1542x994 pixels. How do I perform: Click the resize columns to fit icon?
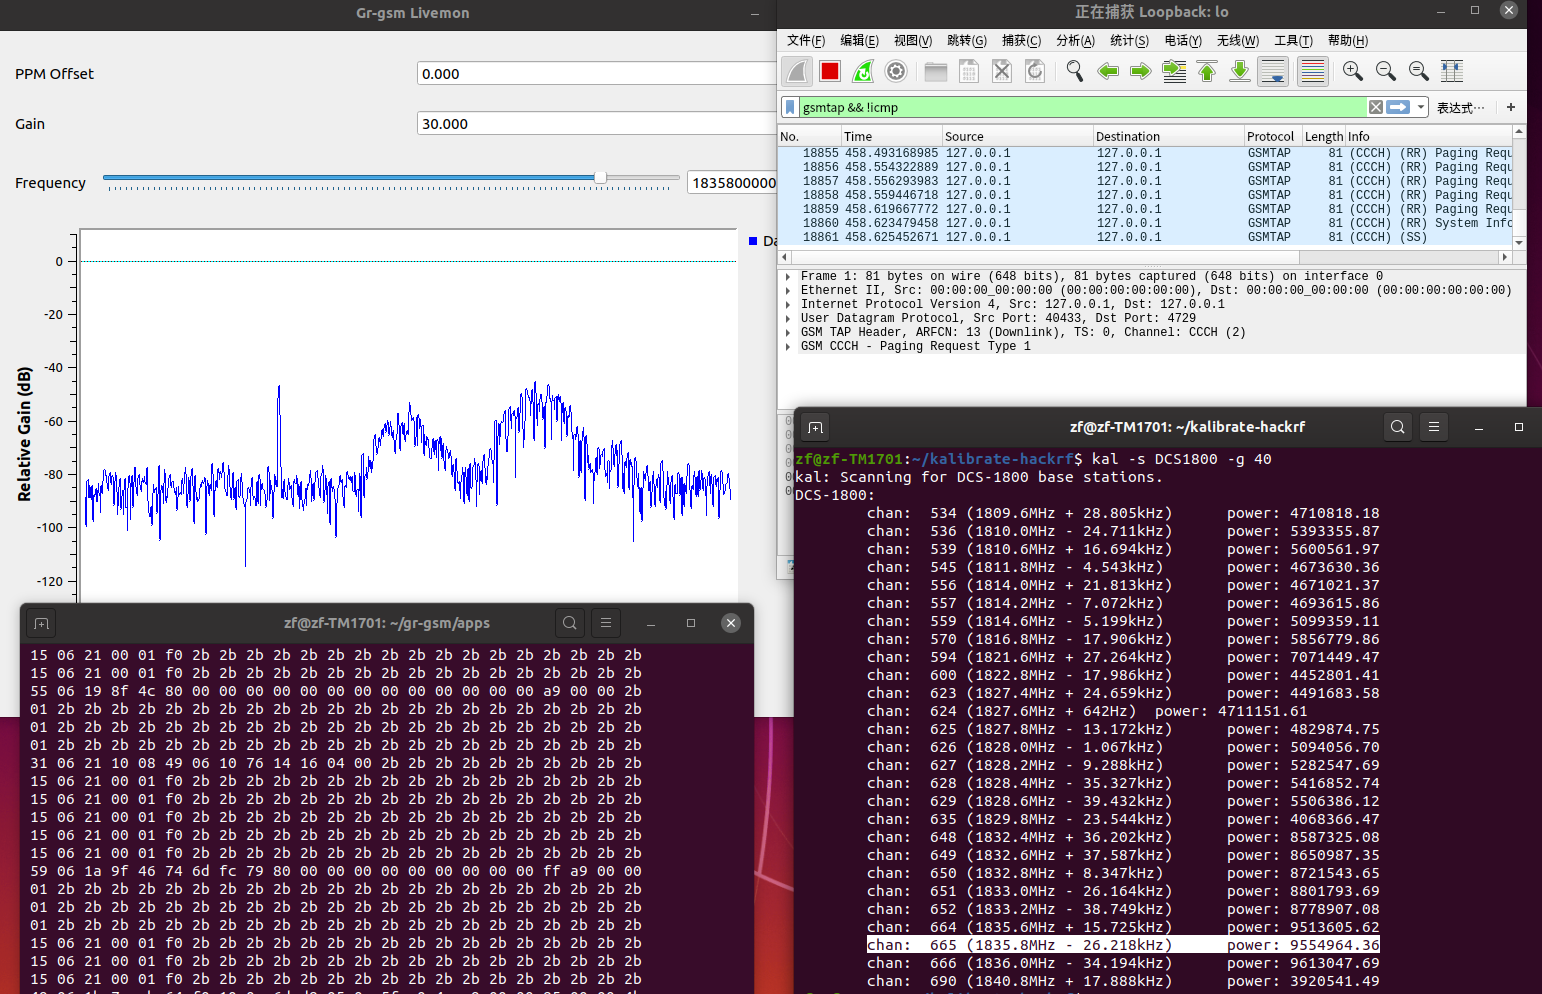1452,71
